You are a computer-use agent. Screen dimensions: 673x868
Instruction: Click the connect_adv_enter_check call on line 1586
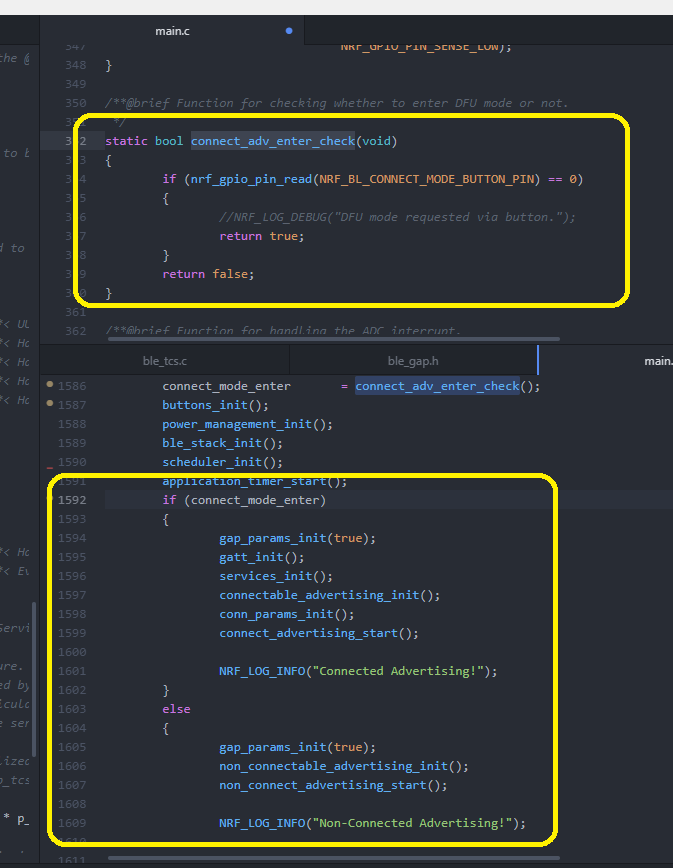click(437, 386)
